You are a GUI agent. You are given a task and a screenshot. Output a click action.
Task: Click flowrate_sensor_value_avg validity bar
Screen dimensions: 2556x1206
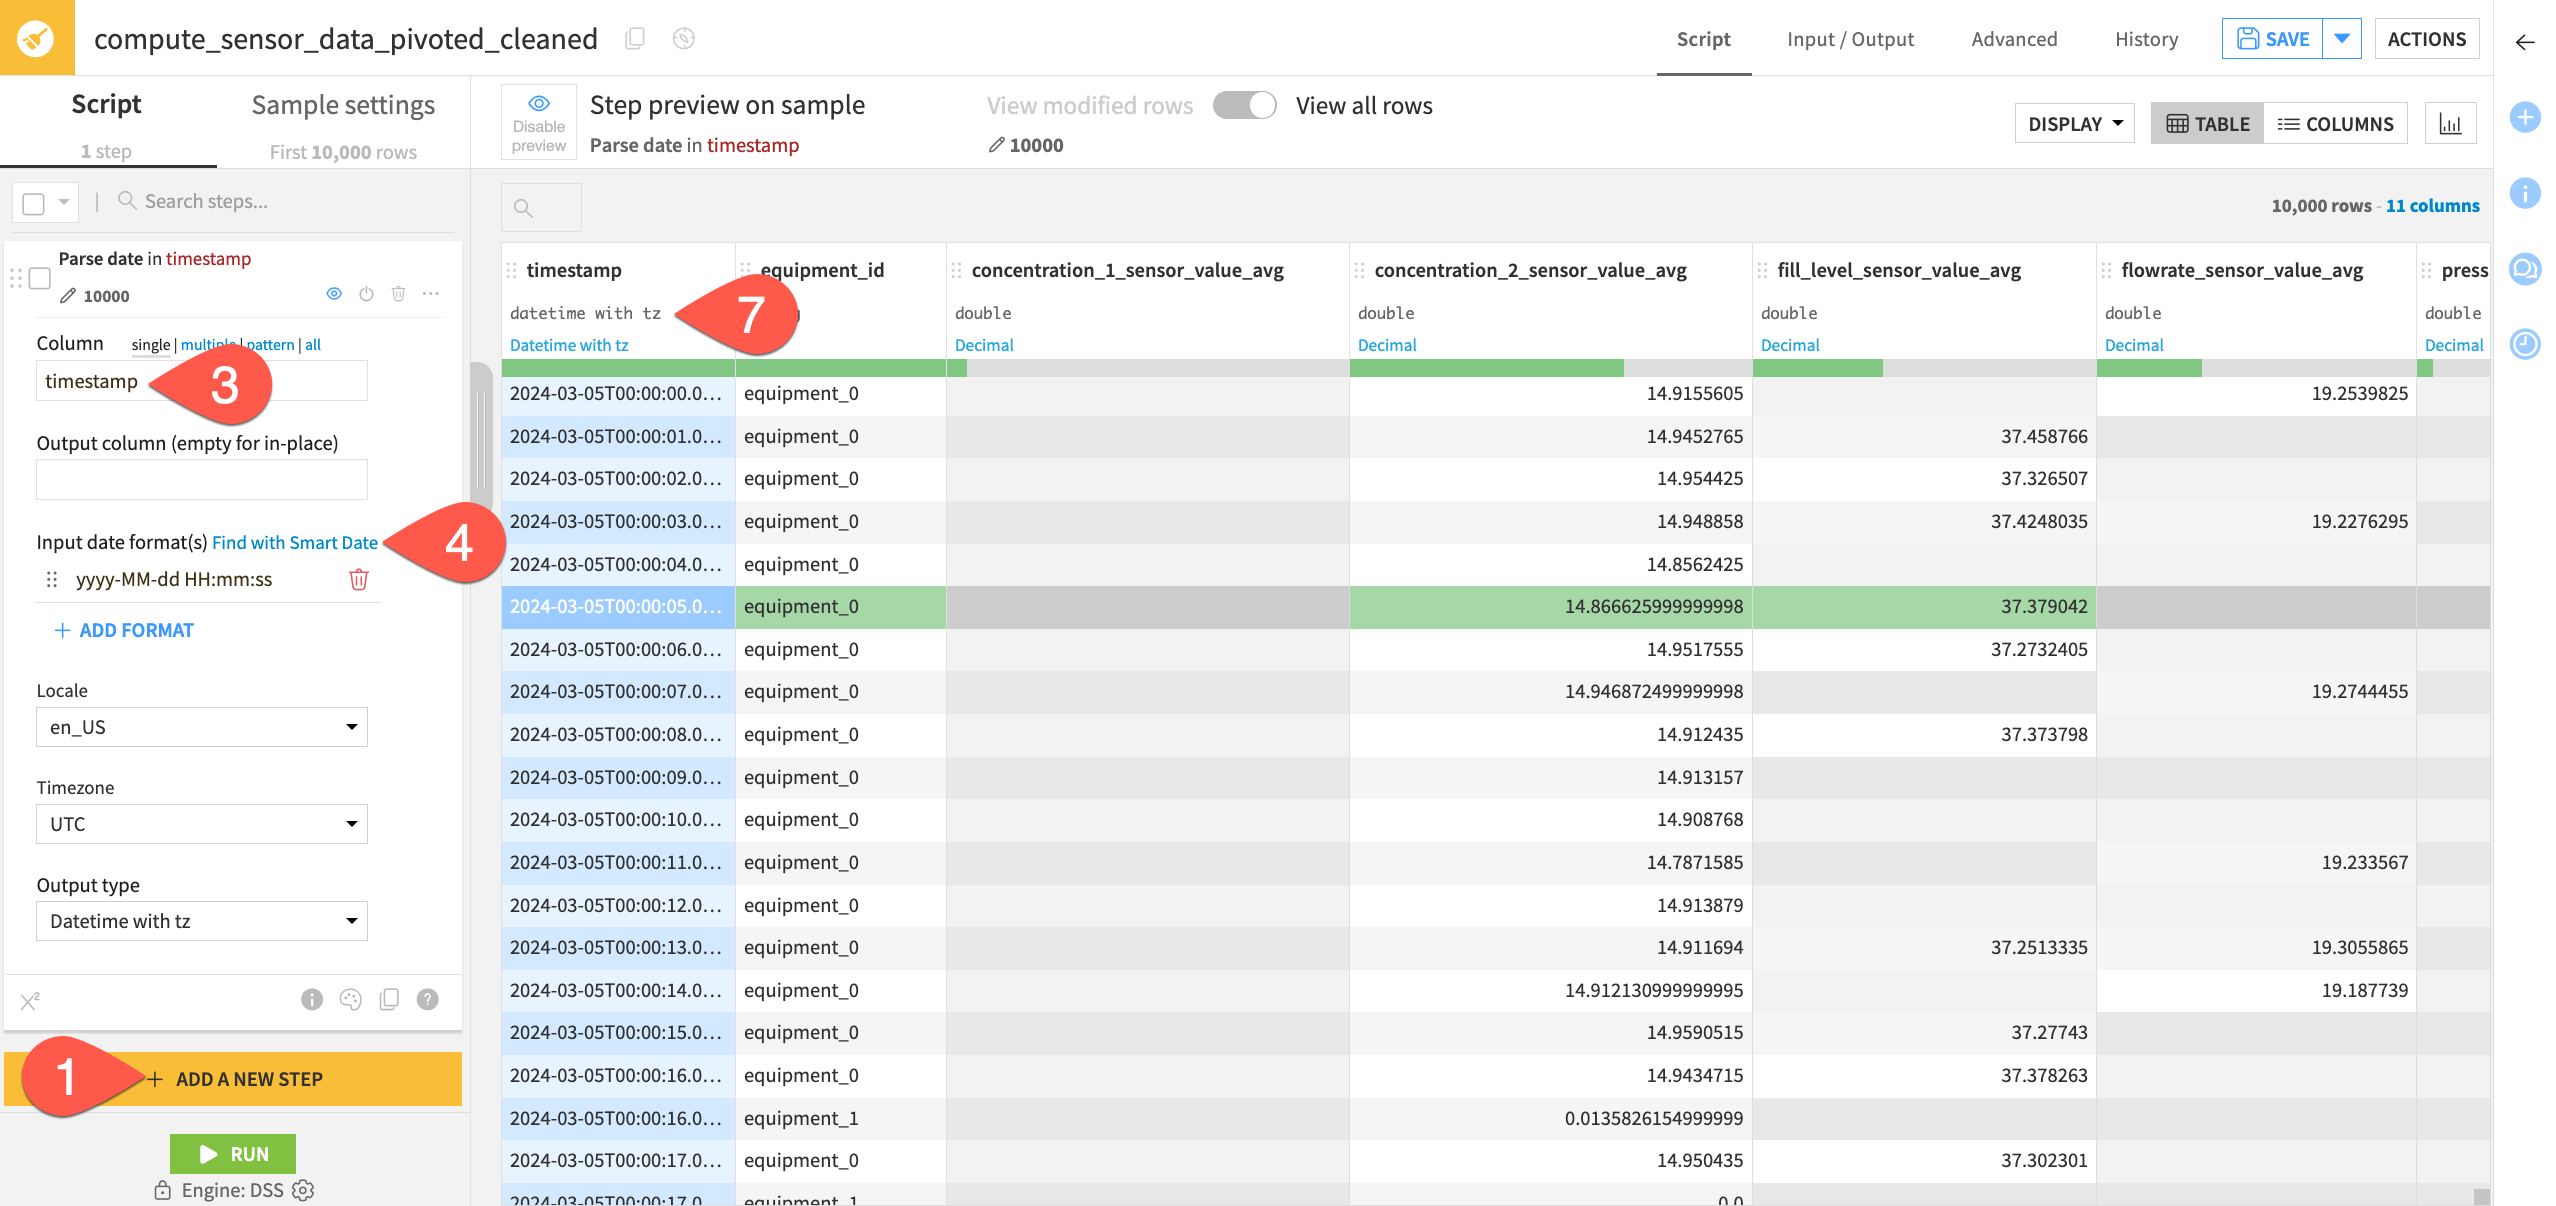[2256, 368]
